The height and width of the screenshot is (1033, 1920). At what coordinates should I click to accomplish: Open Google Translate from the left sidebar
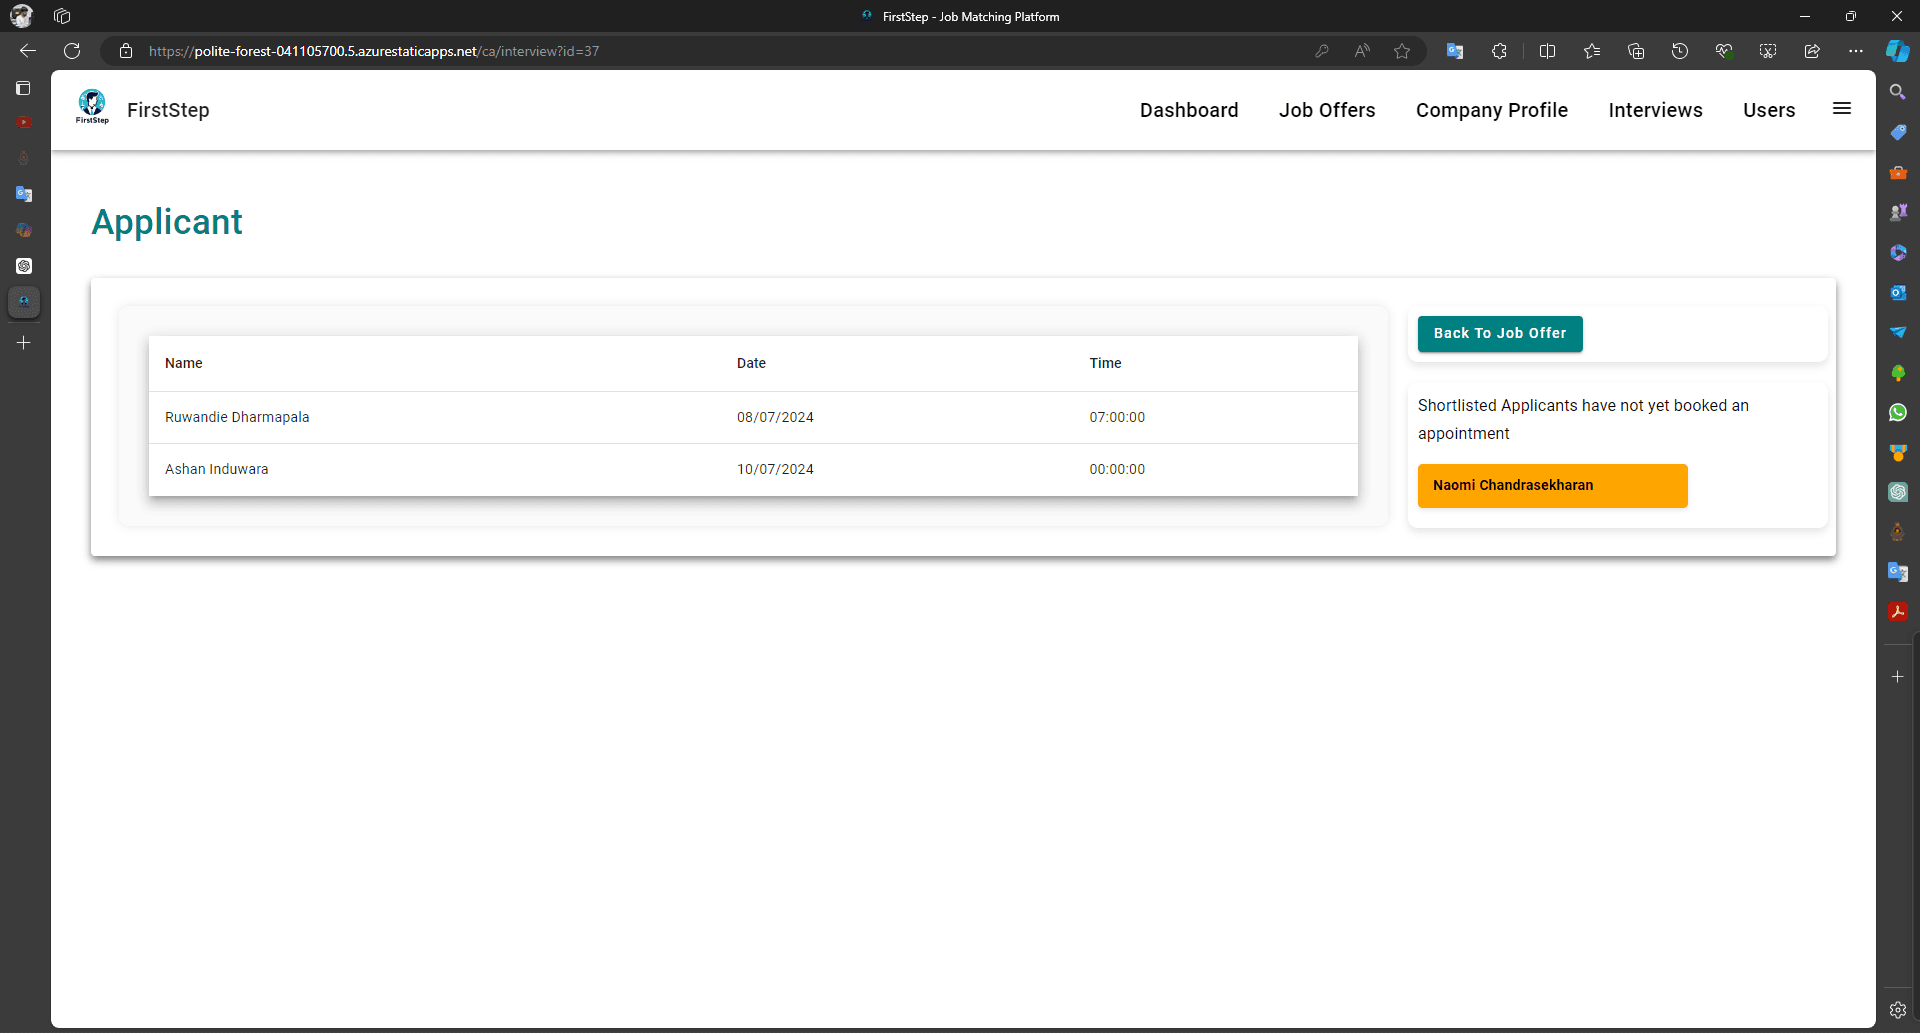tap(24, 194)
